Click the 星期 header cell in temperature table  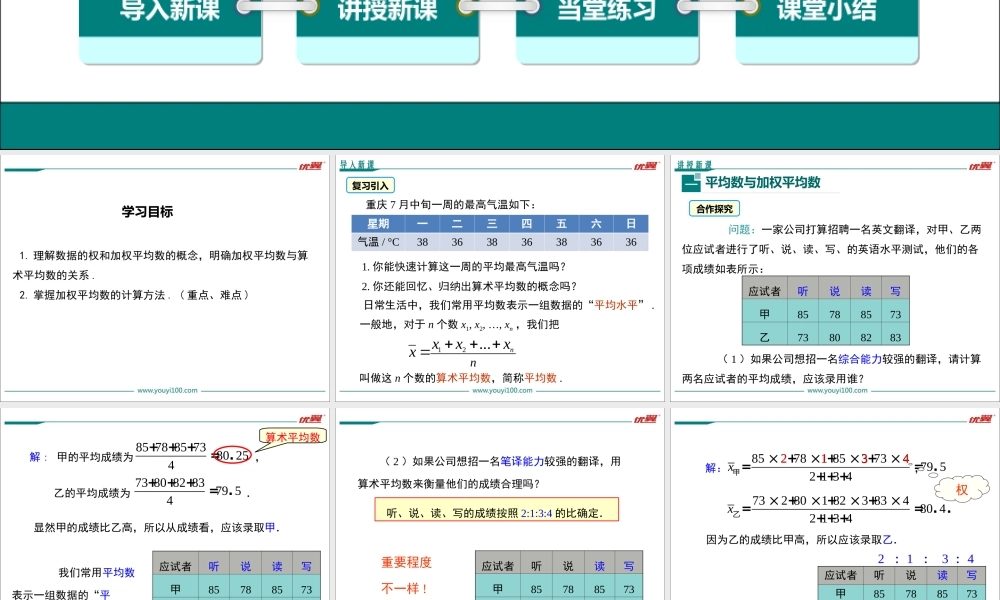point(378,223)
